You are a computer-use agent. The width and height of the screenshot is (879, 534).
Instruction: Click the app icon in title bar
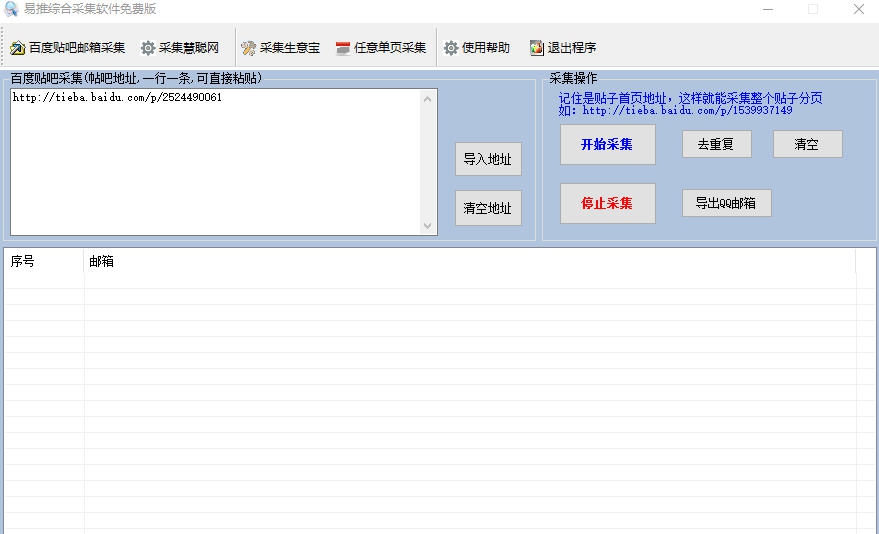tap(11, 9)
